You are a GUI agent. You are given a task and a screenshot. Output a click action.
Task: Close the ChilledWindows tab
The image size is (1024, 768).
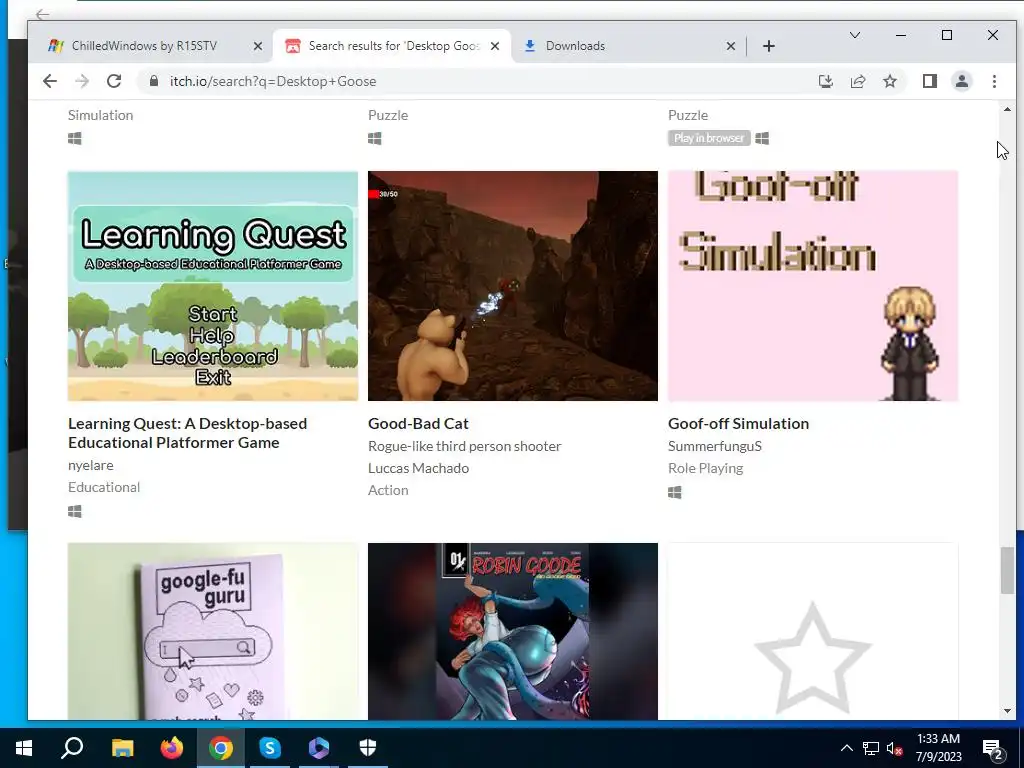257,46
